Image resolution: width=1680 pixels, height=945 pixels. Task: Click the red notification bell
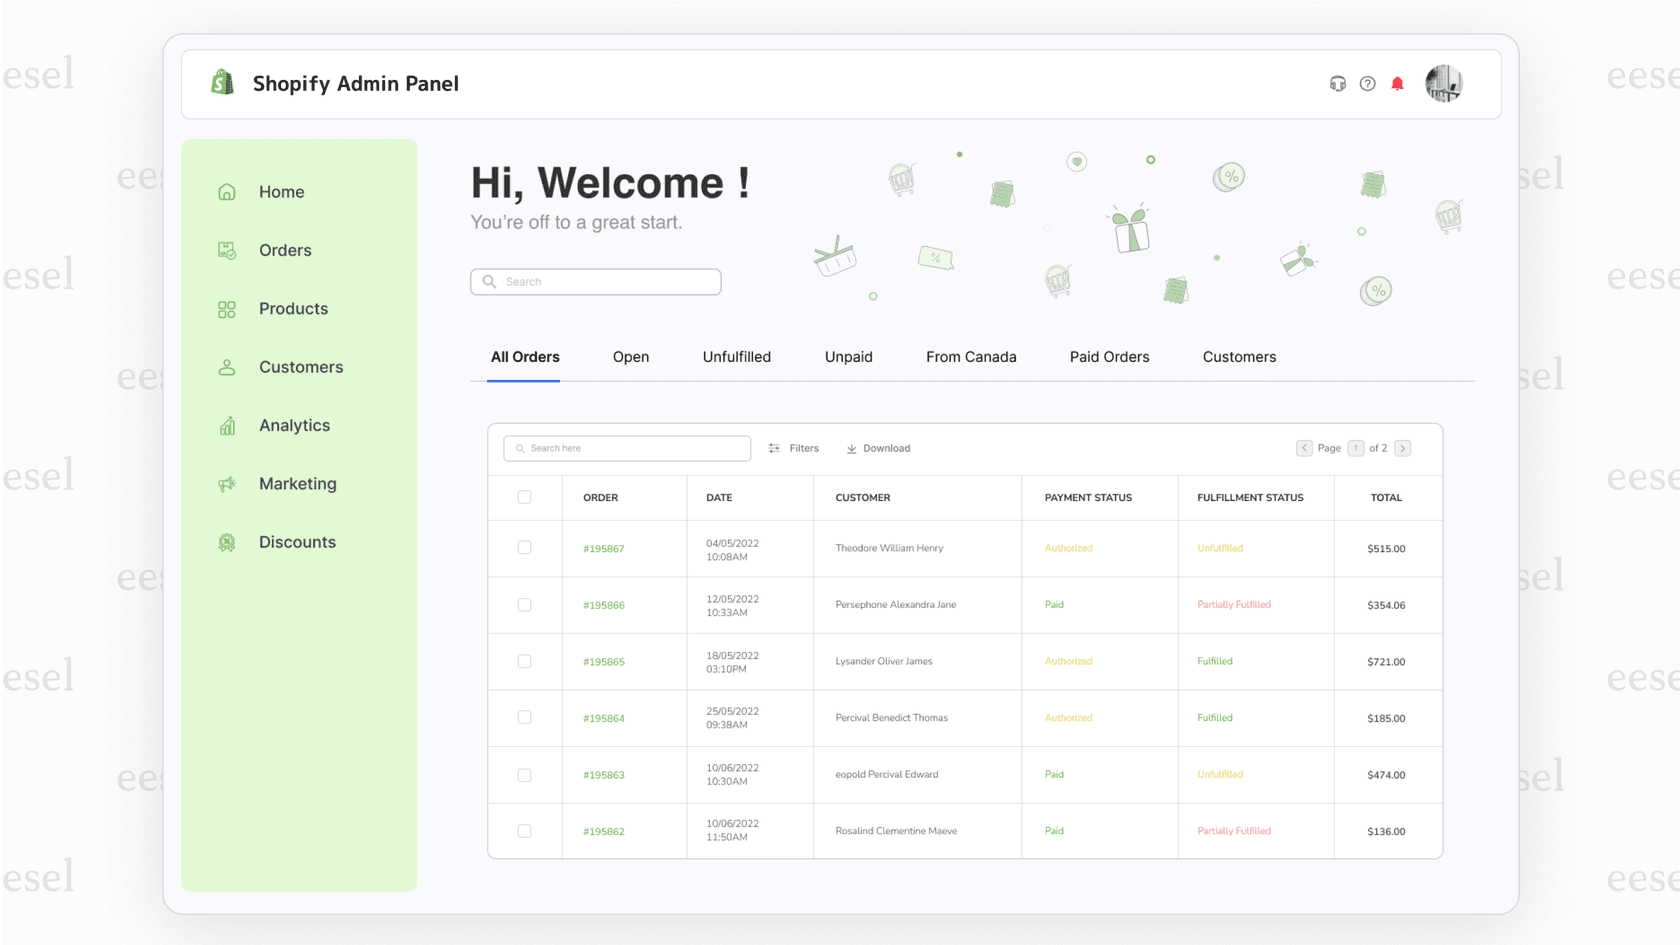(1397, 84)
